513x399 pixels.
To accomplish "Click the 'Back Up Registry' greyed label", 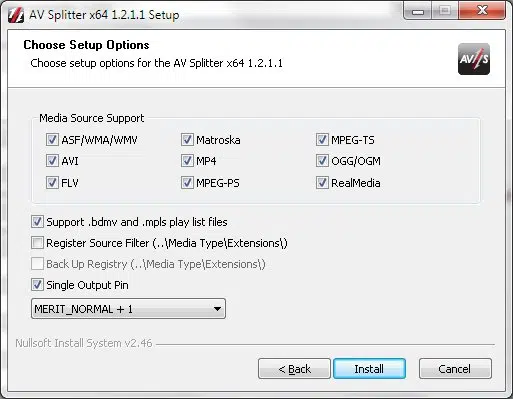I will click(156, 264).
